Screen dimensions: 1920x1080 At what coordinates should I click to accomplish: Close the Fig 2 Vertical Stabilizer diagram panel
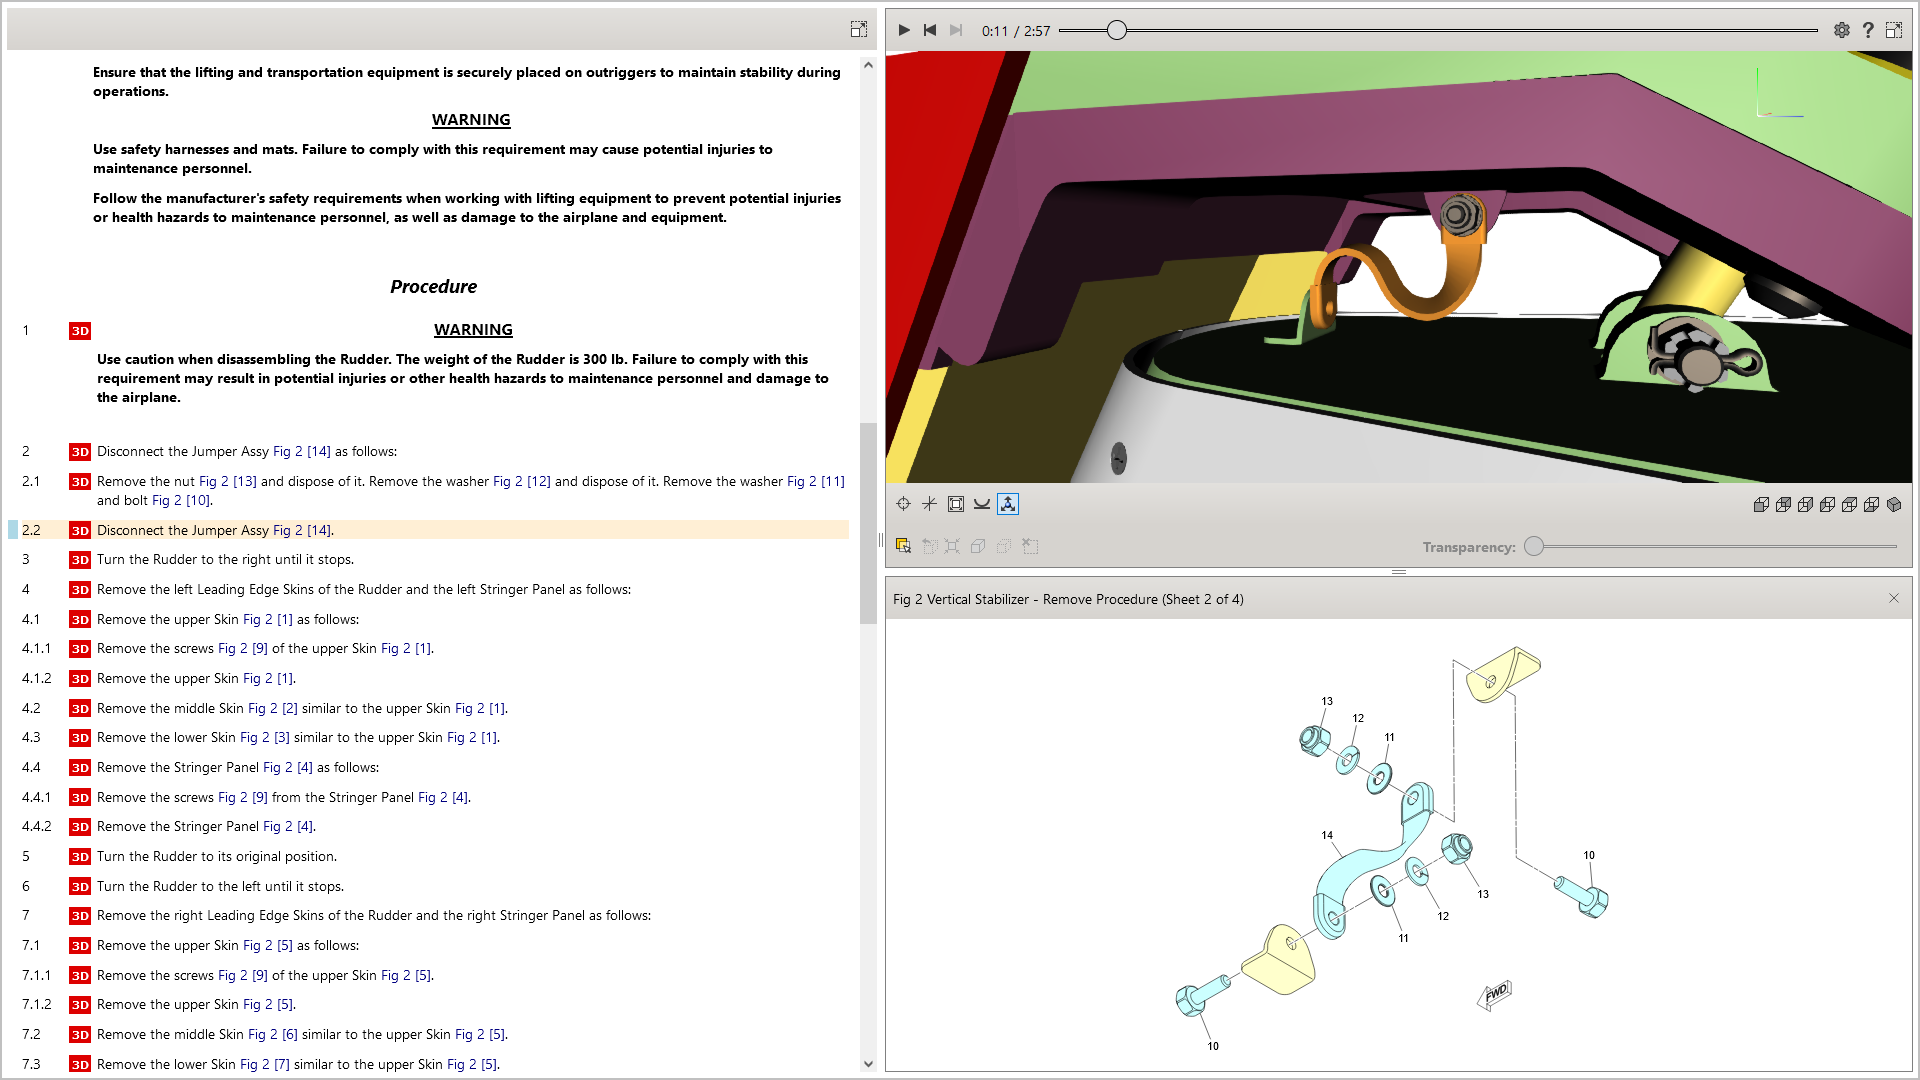click(1894, 597)
